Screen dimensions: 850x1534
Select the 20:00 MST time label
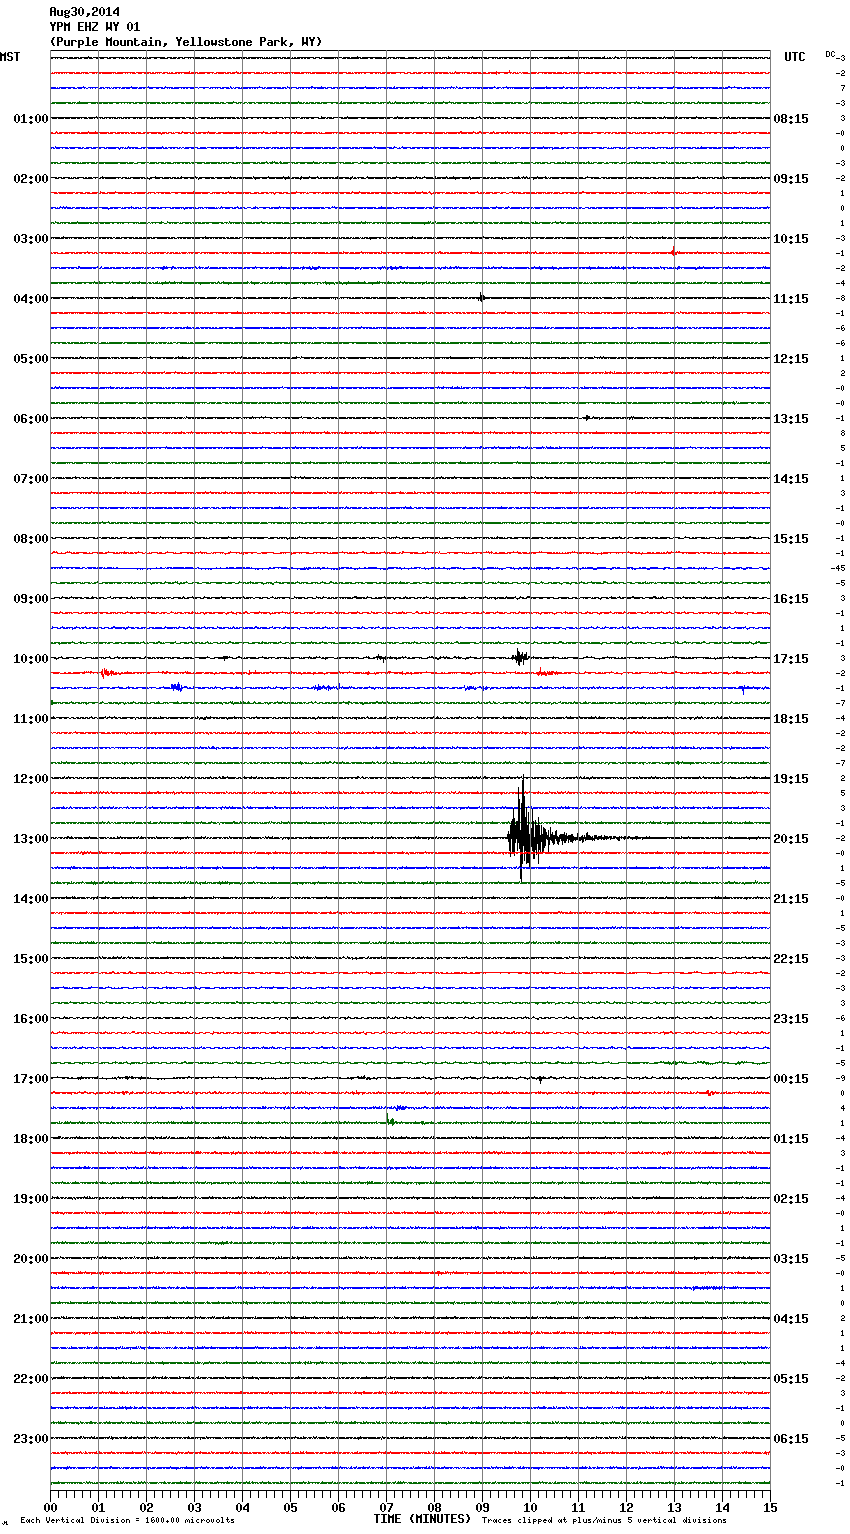pyautogui.click(x=31, y=1259)
